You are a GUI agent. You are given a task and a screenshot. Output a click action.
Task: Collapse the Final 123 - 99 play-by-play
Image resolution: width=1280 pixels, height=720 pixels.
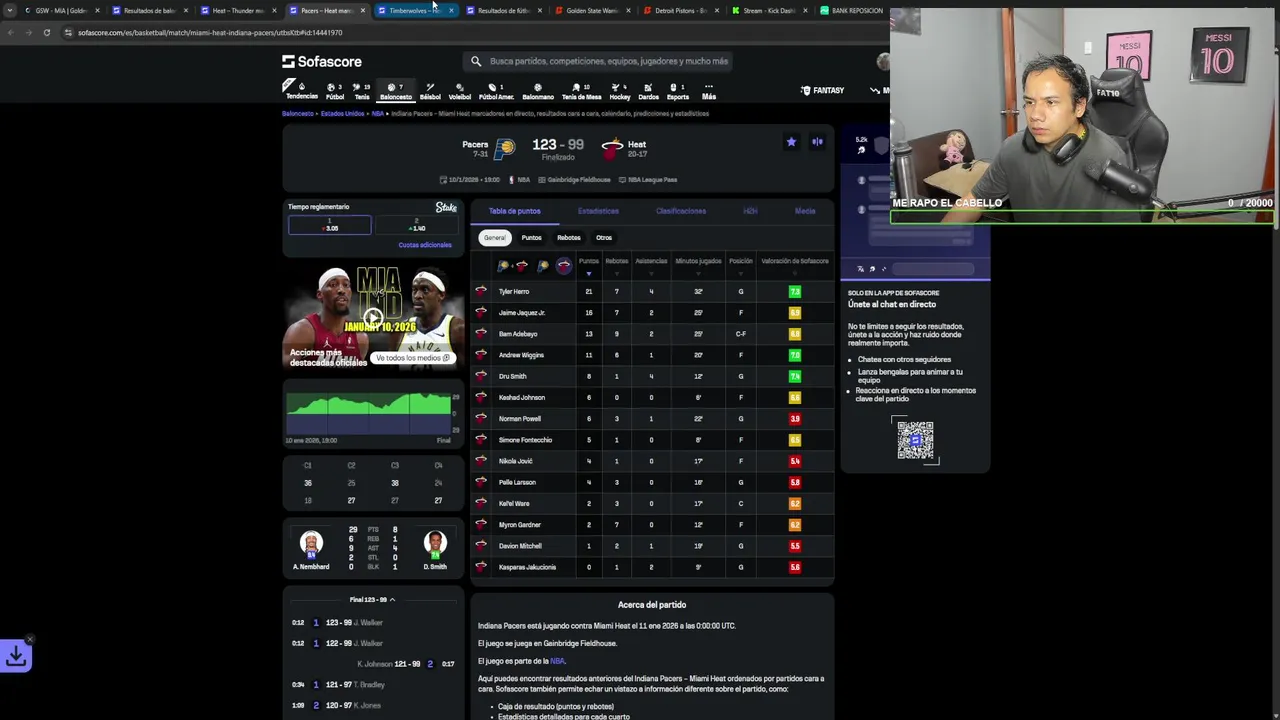(x=373, y=600)
